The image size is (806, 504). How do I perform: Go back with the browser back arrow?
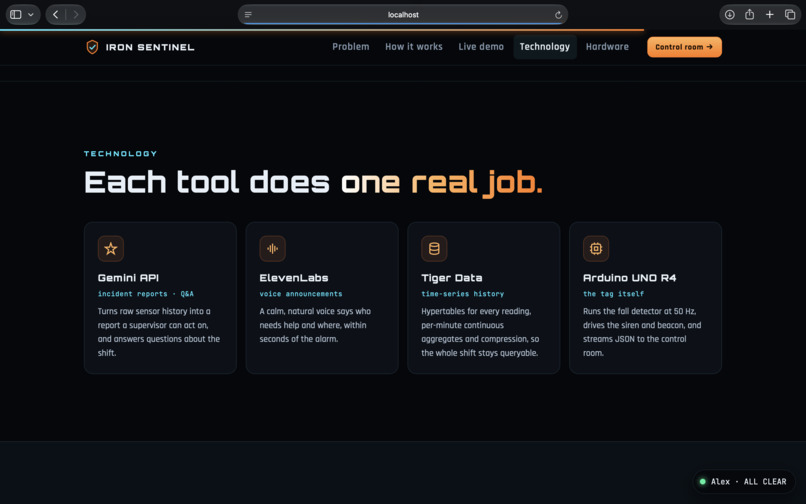pyautogui.click(x=56, y=14)
